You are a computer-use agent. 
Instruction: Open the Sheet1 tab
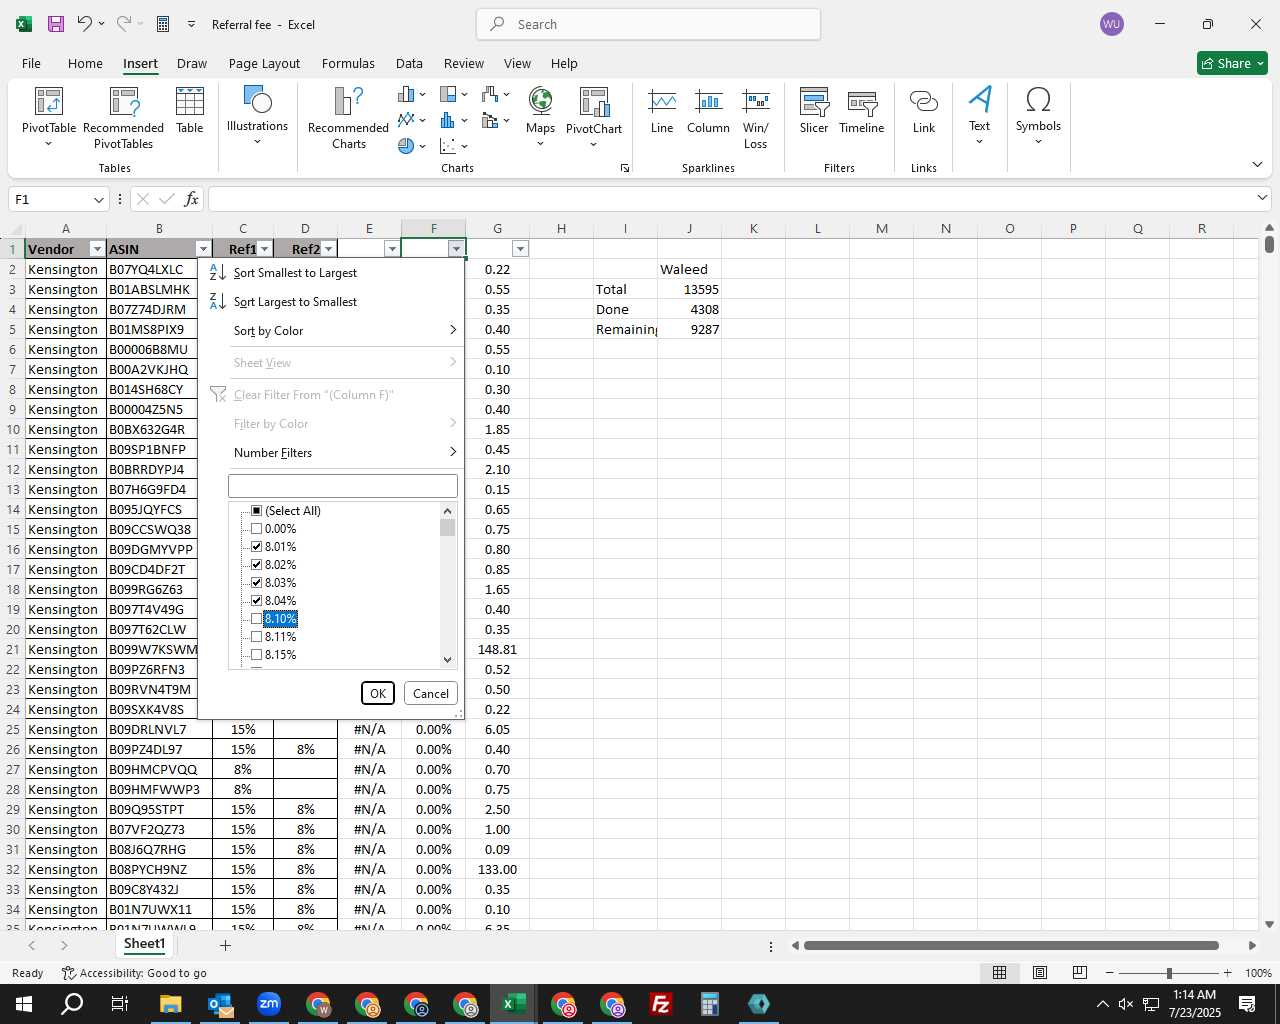(x=144, y=944)
